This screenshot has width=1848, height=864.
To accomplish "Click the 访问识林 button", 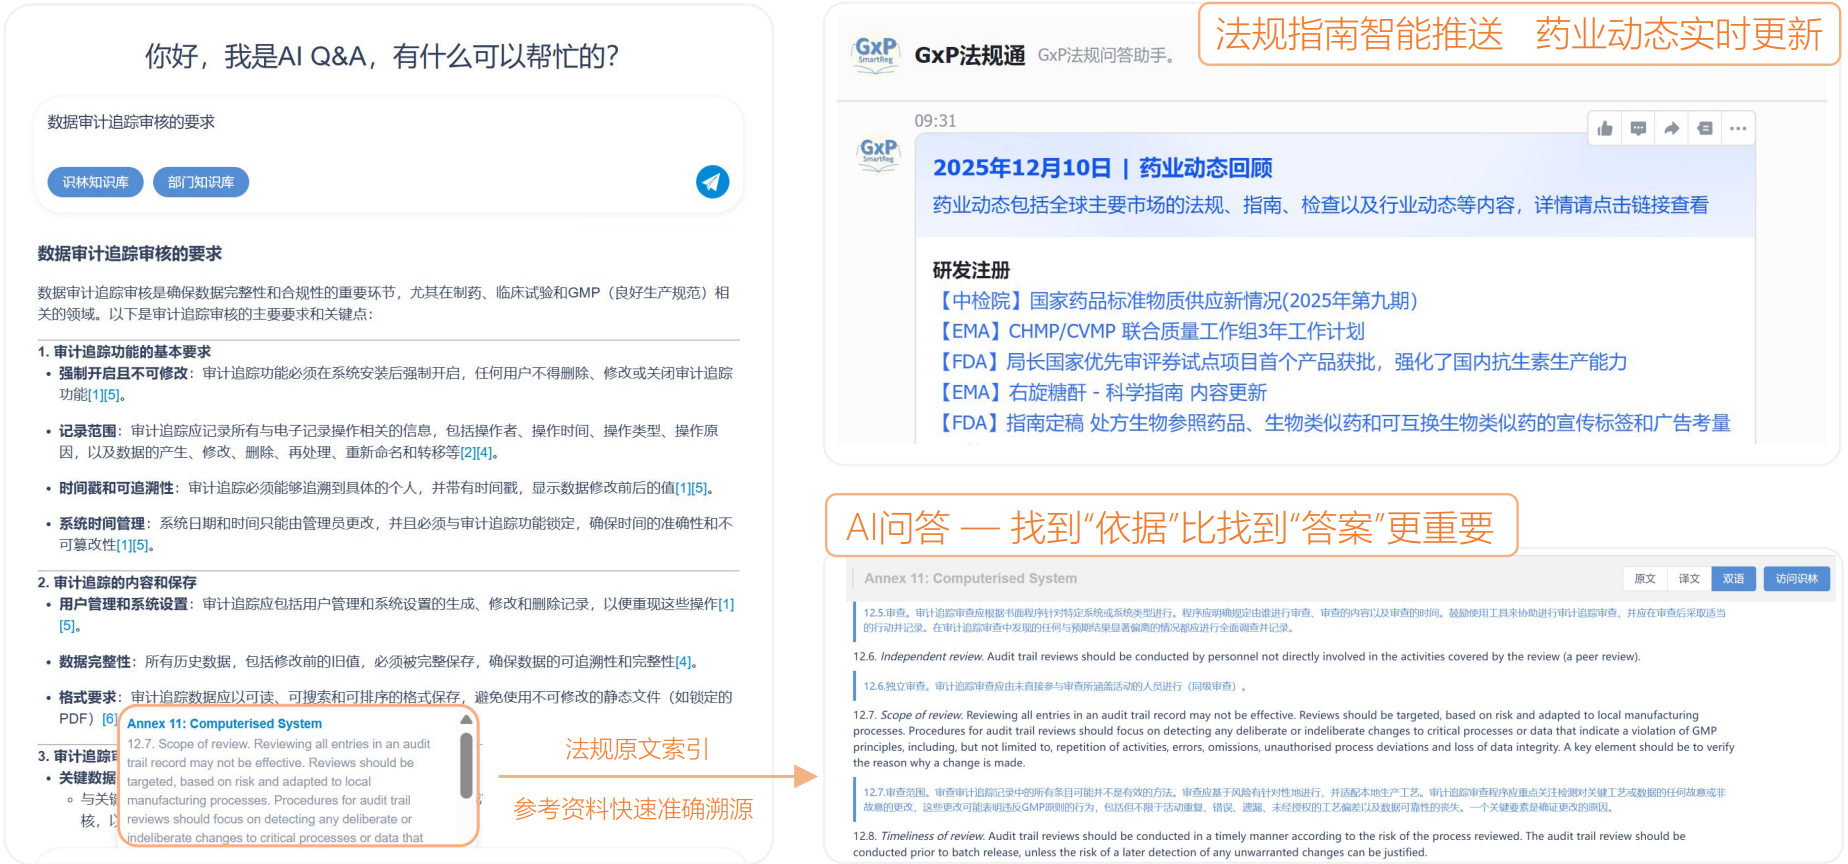I will tap(1796, 579).
